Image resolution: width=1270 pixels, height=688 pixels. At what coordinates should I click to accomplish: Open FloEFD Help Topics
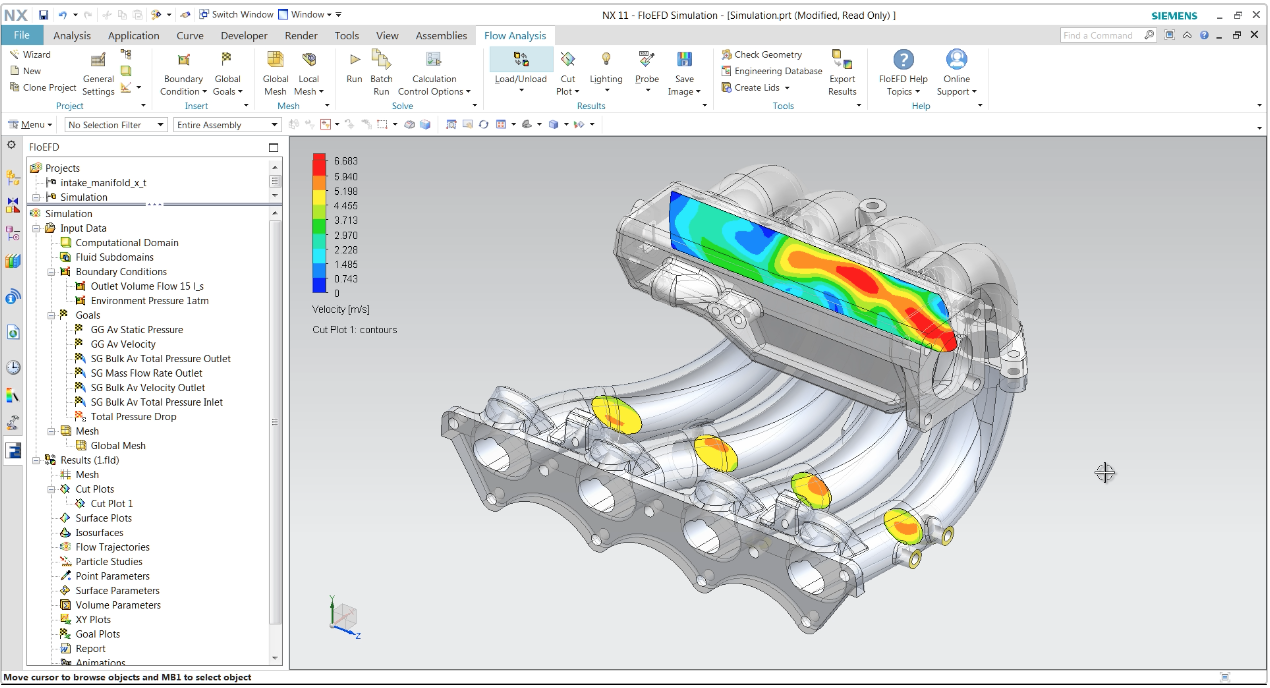click(903, 73)
